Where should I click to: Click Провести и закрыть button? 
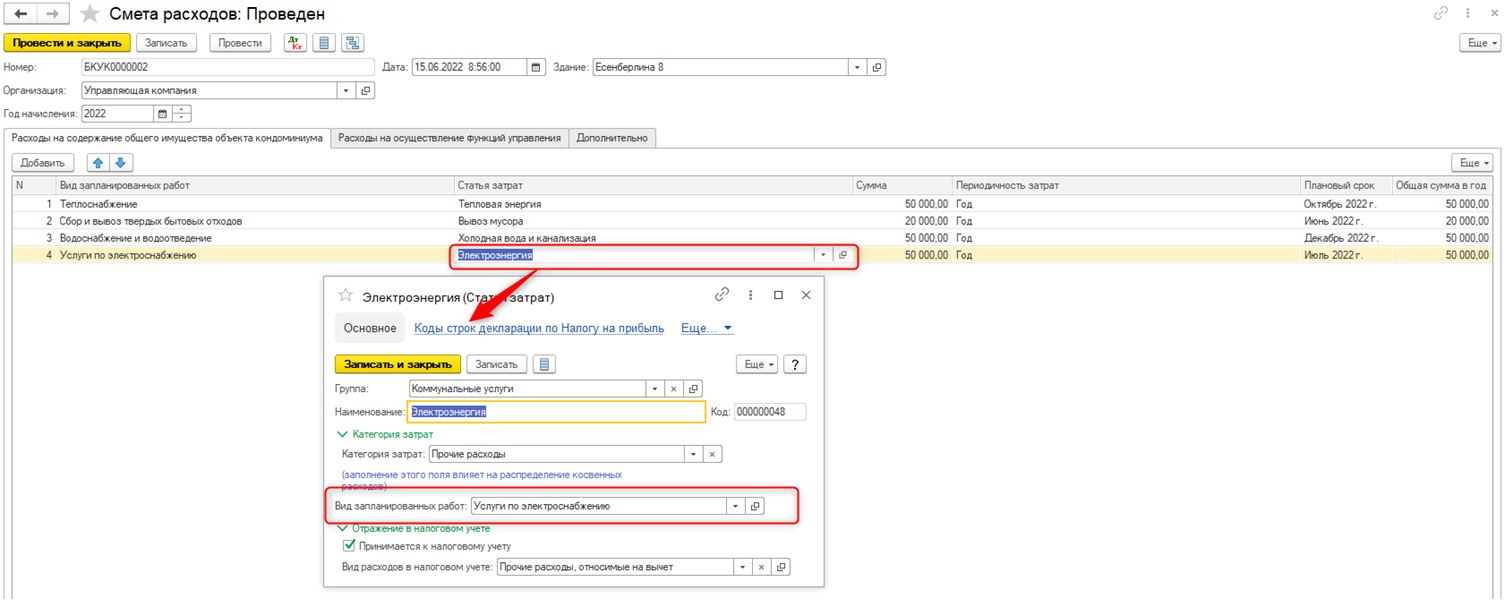click(67, 43)
